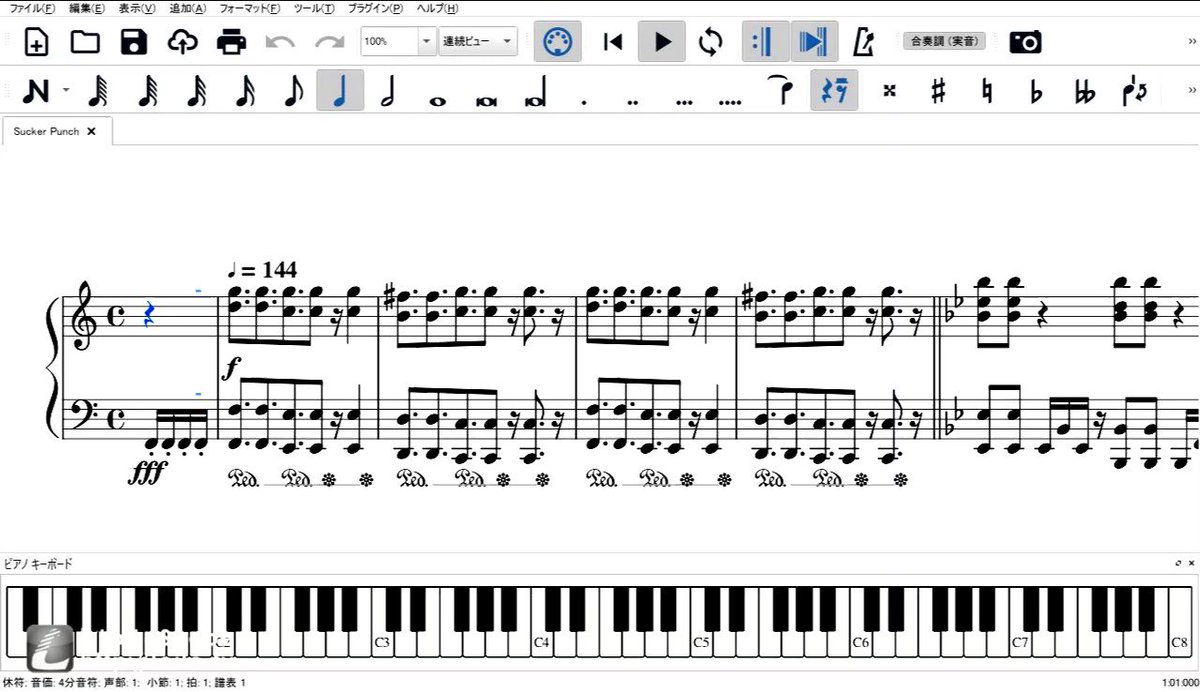Add a double augmentation dot
This screenshot has height=692, width=1200.
pos(633,100)
